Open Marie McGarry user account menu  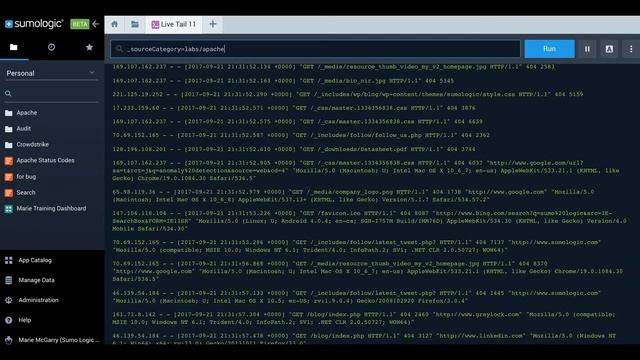click(59, 340)
